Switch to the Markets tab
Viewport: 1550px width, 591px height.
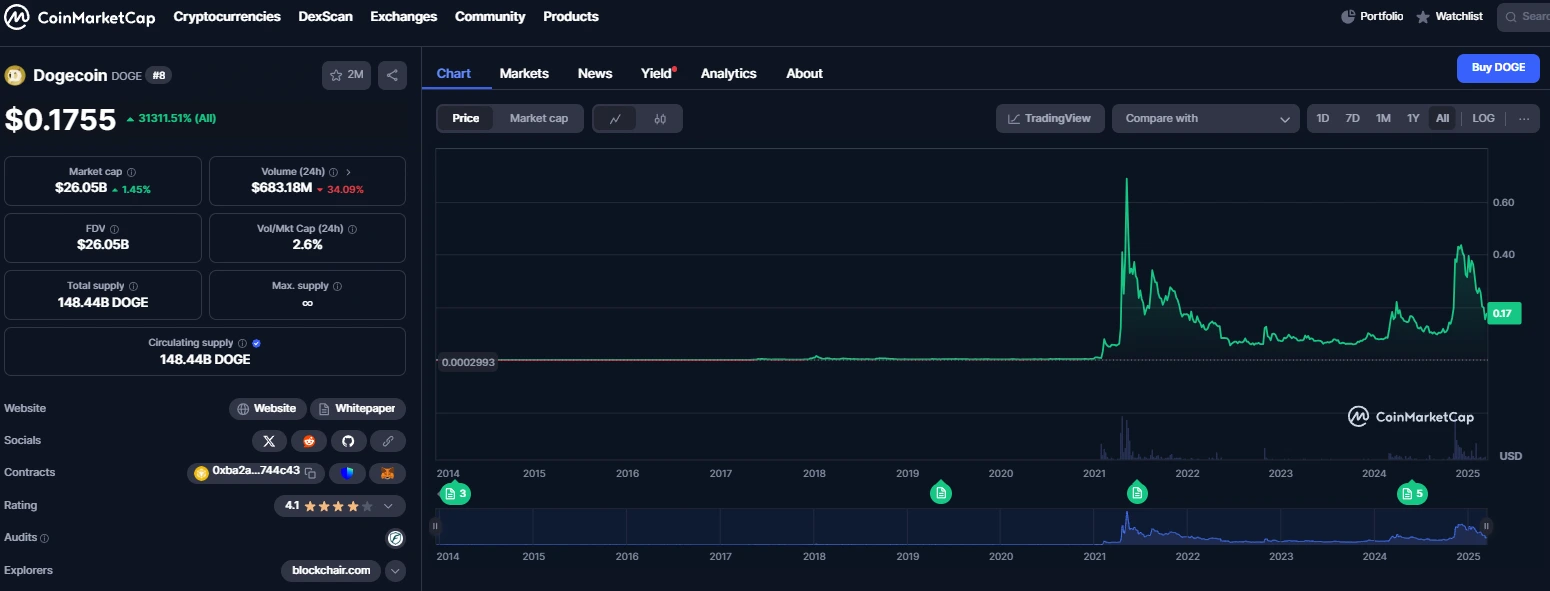pyautogui.click(x=524, y=72)
